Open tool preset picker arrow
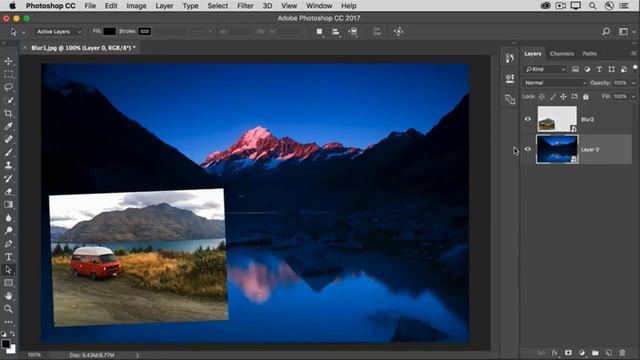This screenshot has height=360, width=640. click(x=24, y=32)
